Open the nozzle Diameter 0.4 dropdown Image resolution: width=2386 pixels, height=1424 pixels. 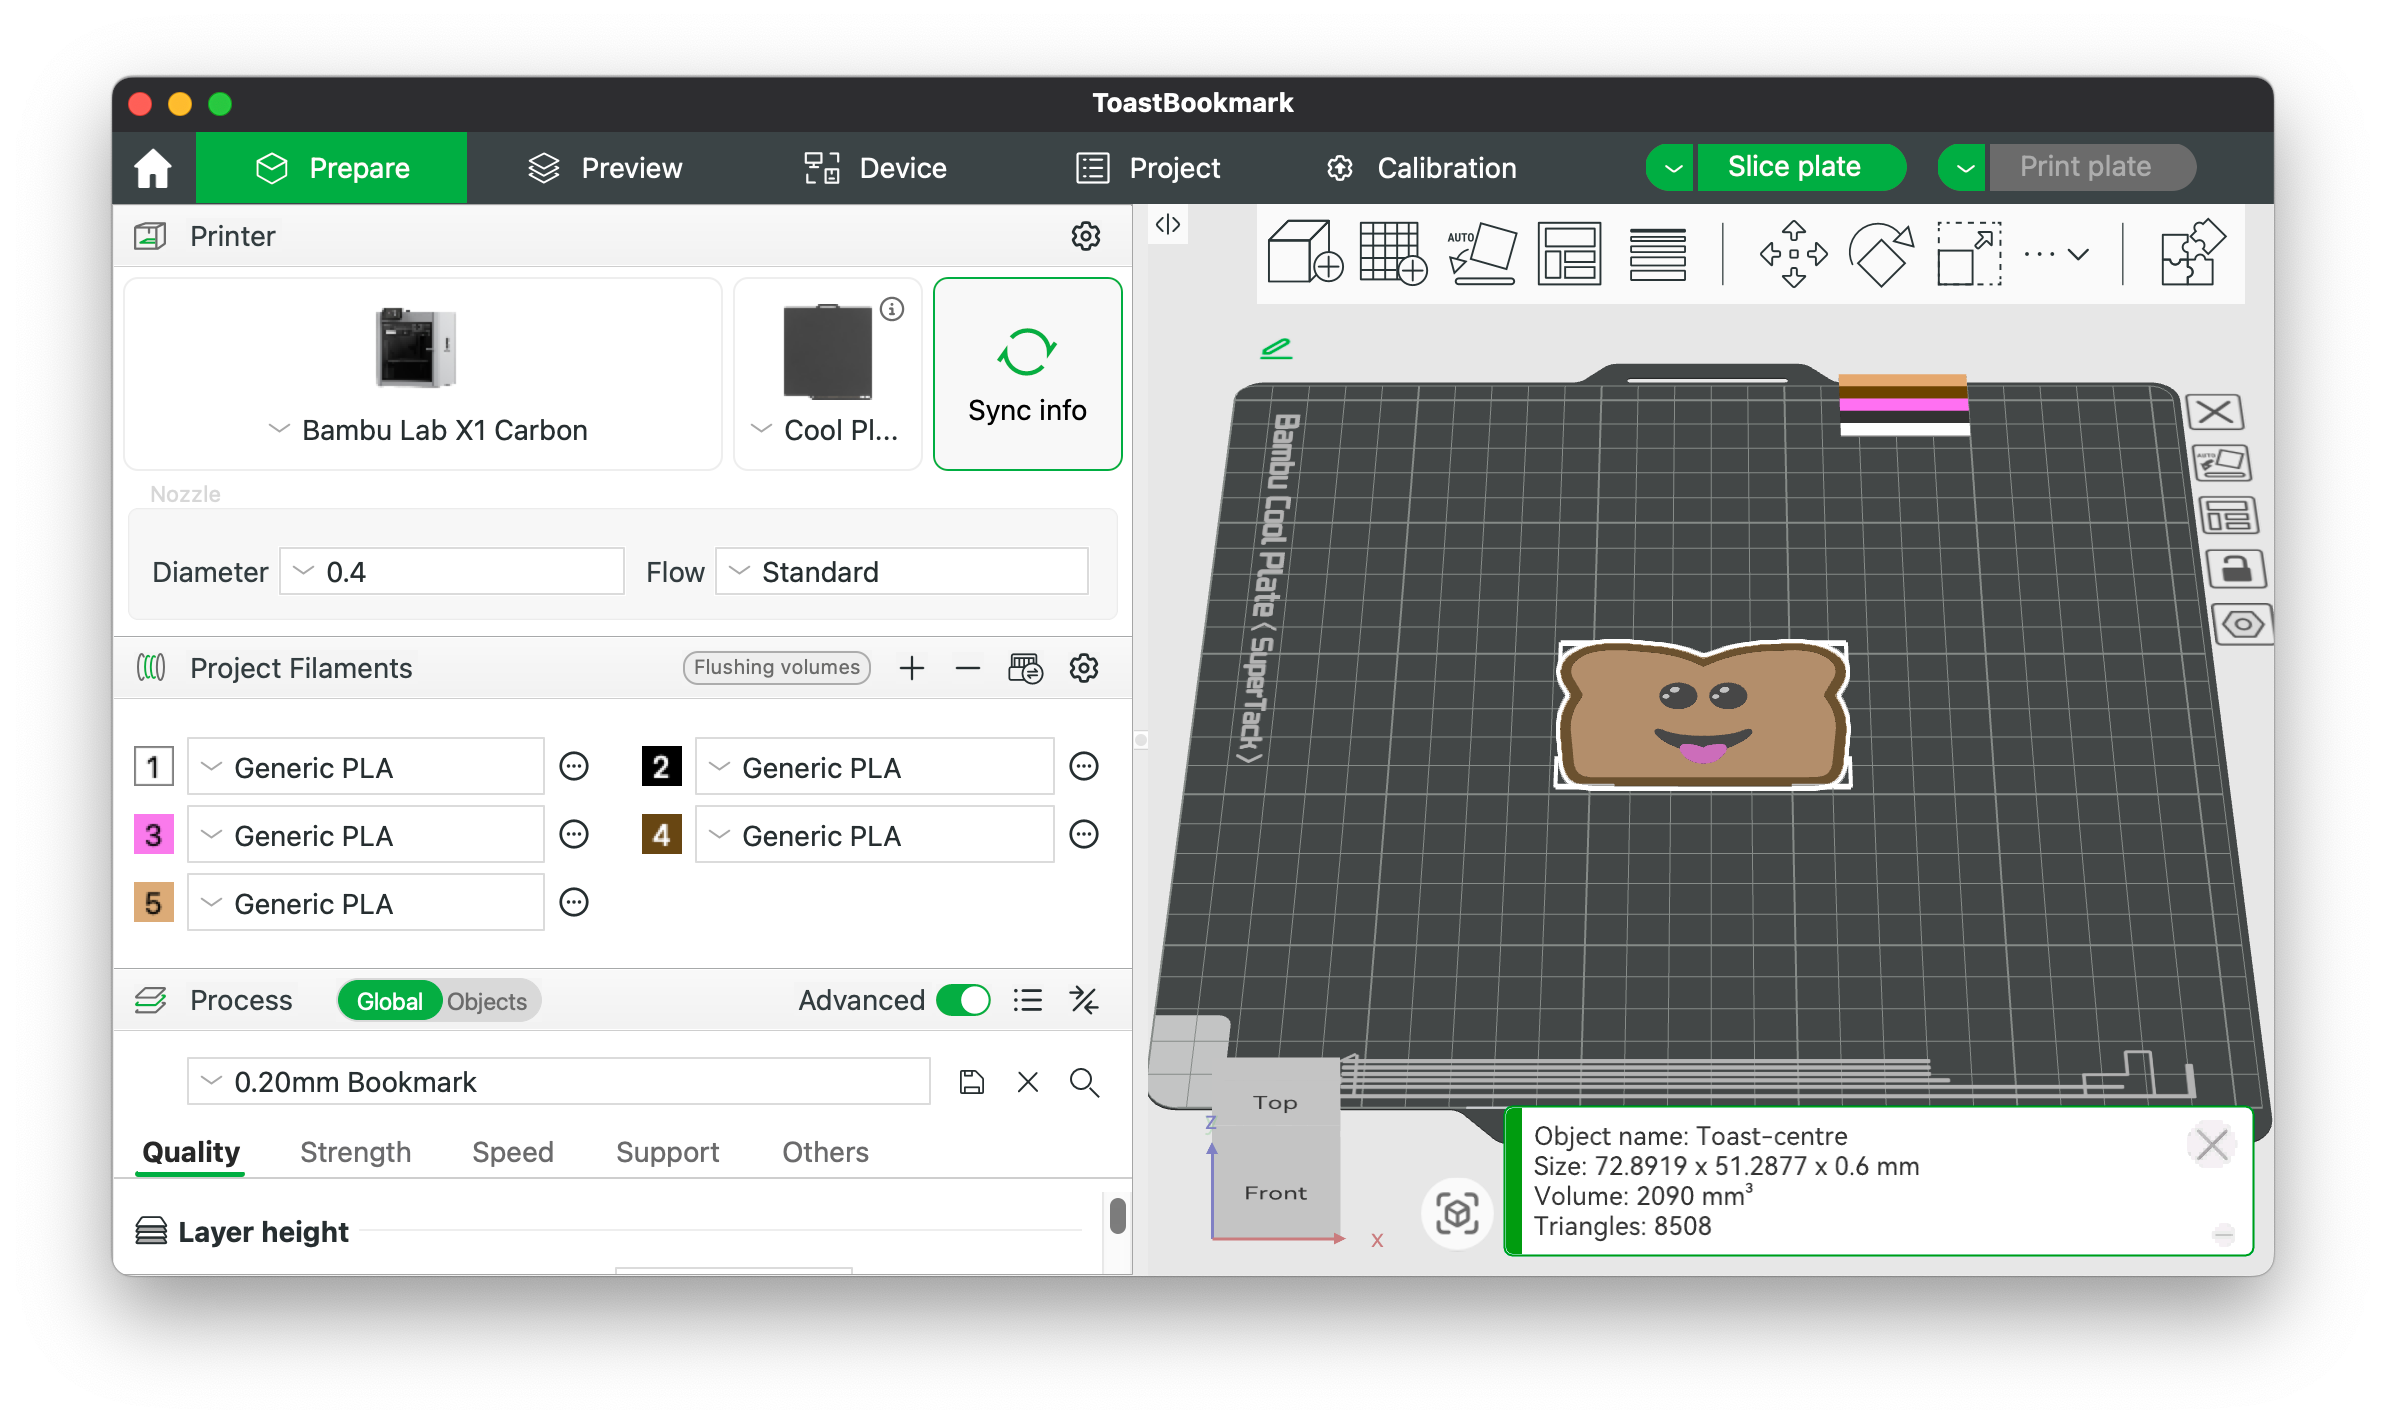click(x=452, y=571)
